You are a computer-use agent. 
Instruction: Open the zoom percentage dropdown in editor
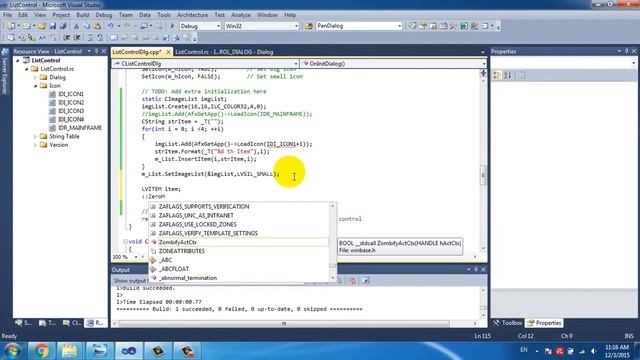136,257
